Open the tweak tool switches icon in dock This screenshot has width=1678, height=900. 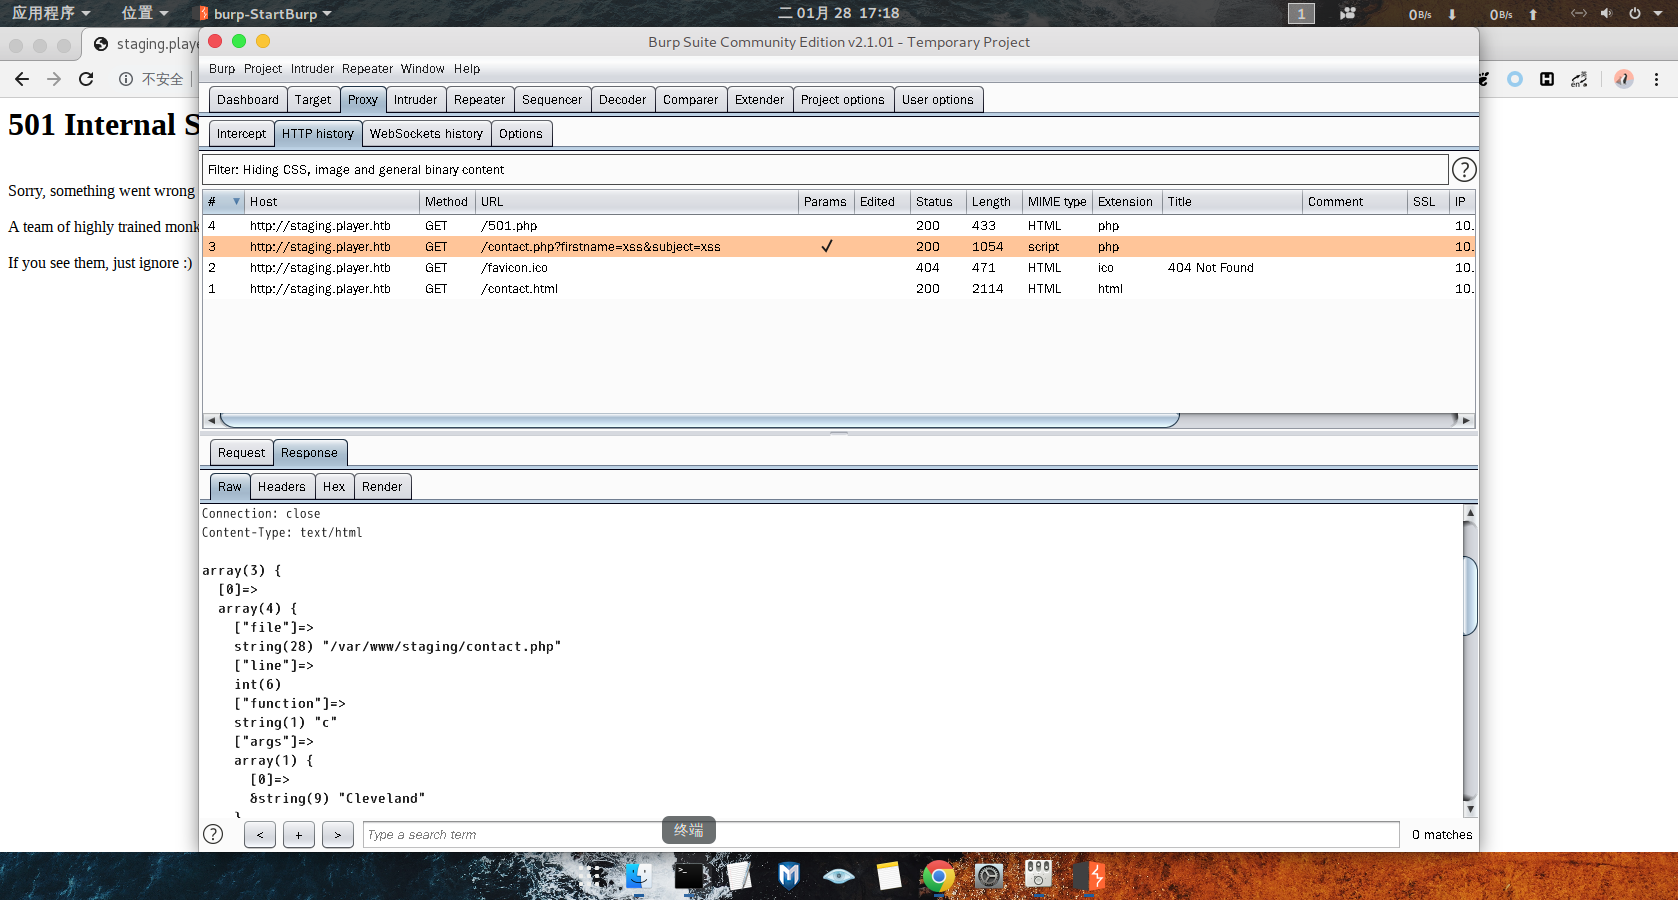coord(1038,875)
